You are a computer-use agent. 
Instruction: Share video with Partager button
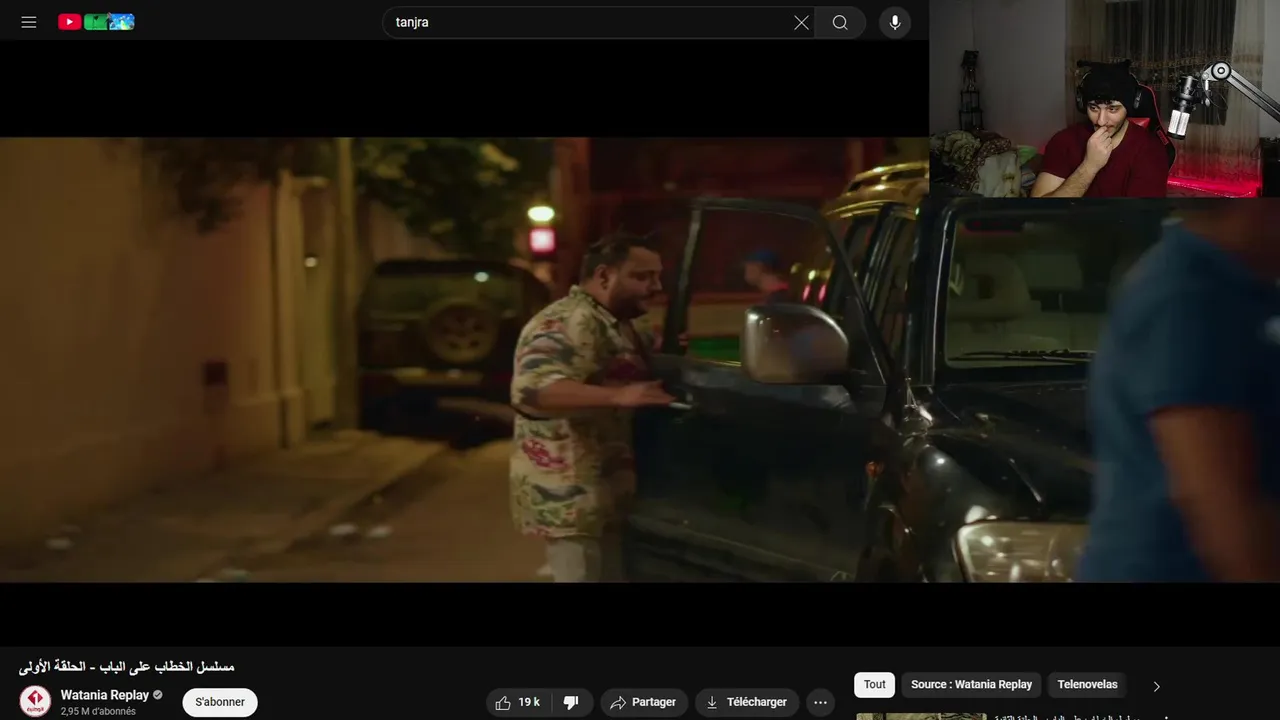point(644,702)
